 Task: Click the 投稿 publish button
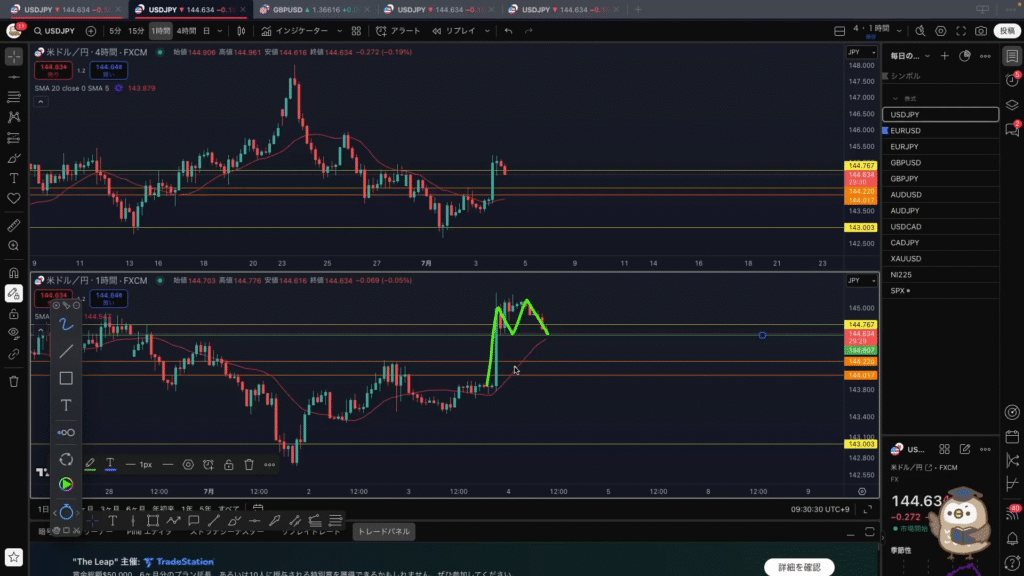tap(1007, 31)
